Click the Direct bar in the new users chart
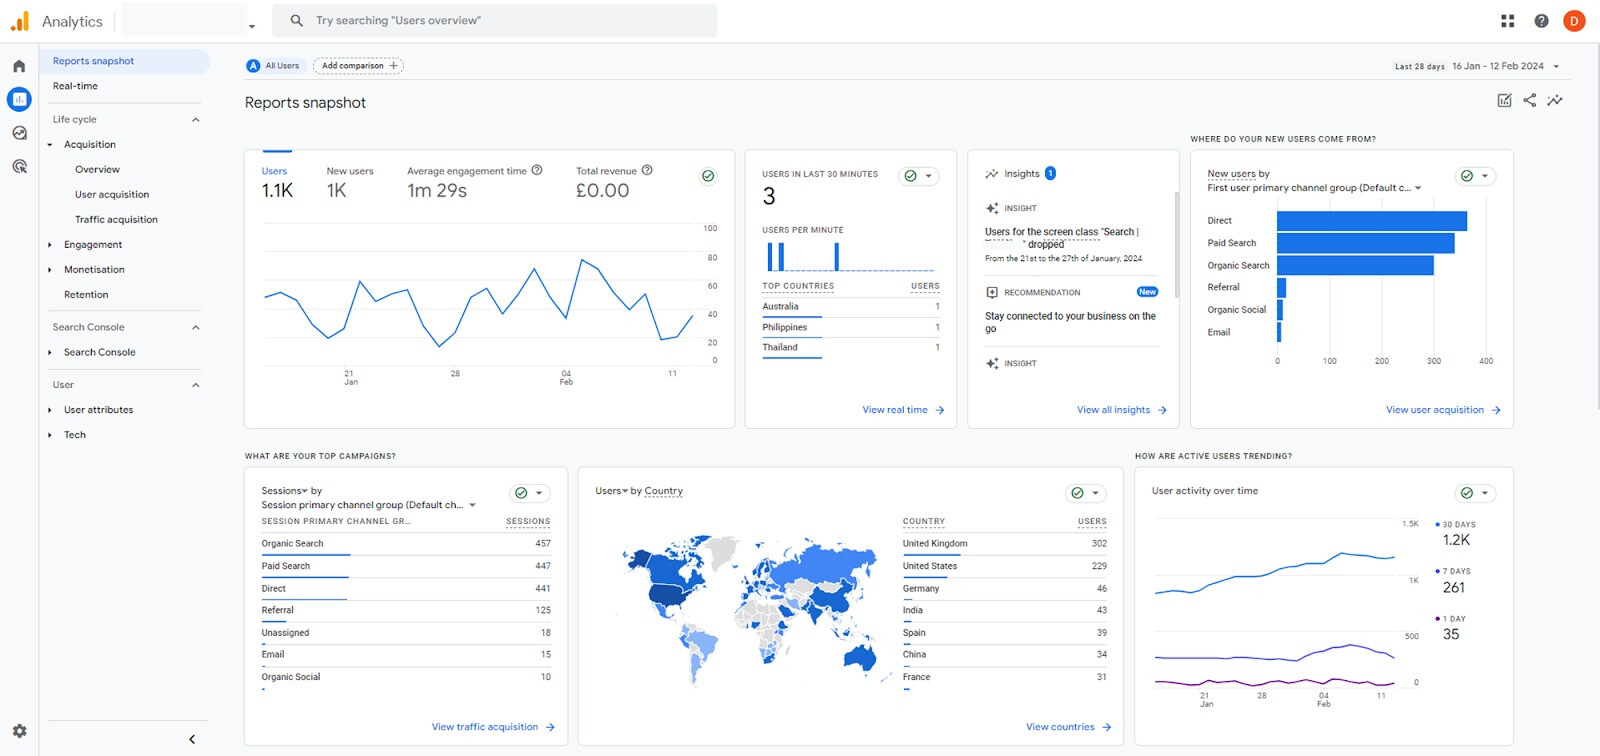1600x756 pixels. click(1371, 221)
